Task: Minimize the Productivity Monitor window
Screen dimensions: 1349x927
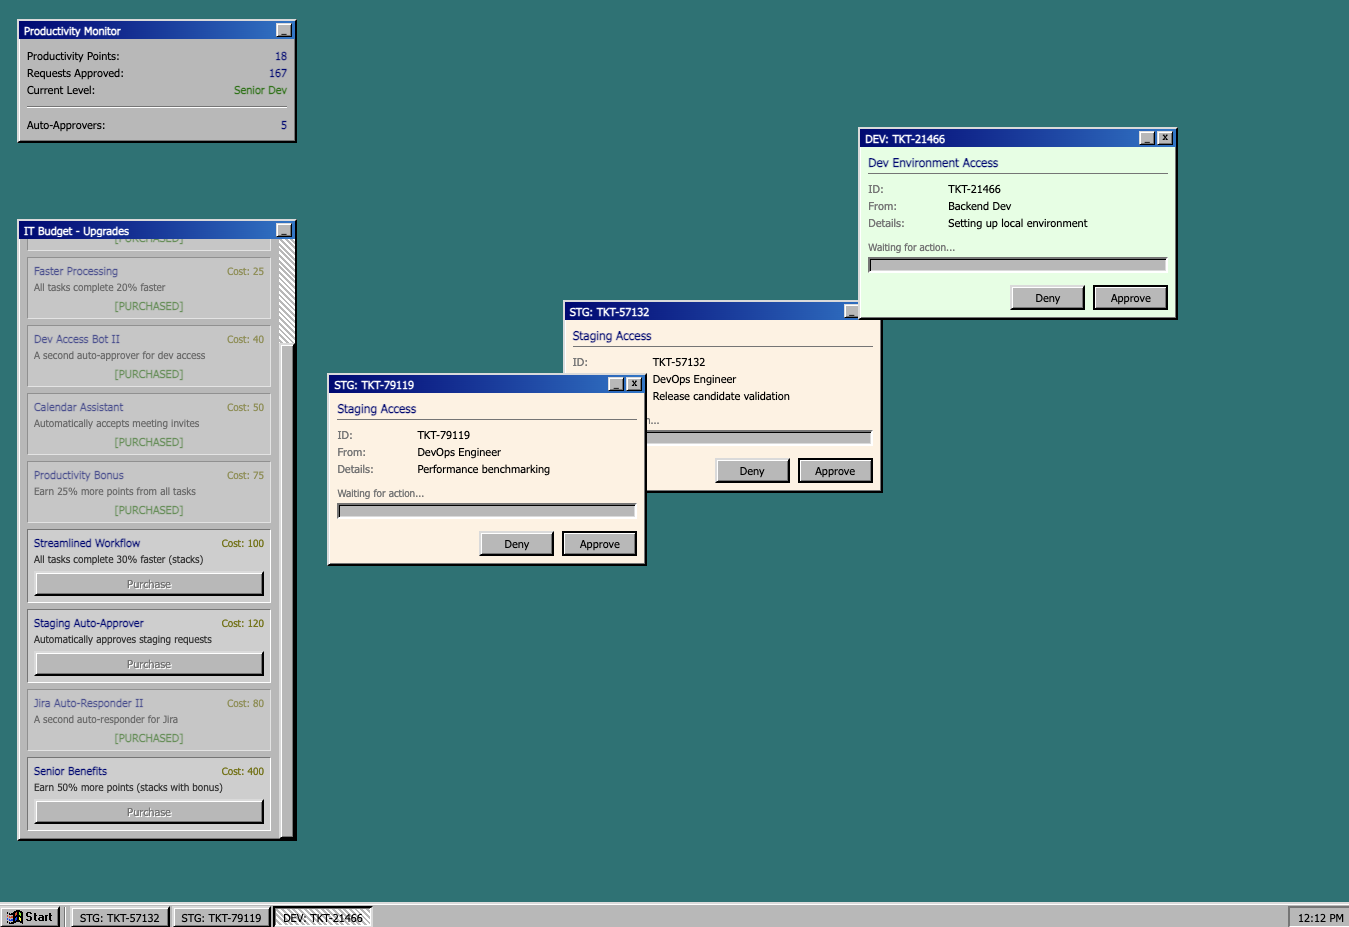Action: pyautogui.click(x=284, y=31)
